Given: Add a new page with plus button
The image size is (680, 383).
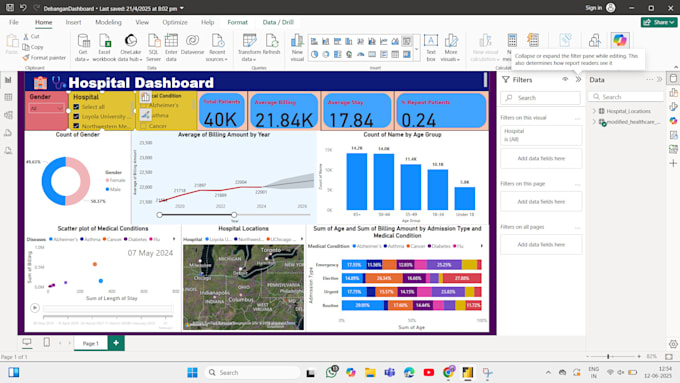Looking at the screenshot, I should [x=116, y=343].
